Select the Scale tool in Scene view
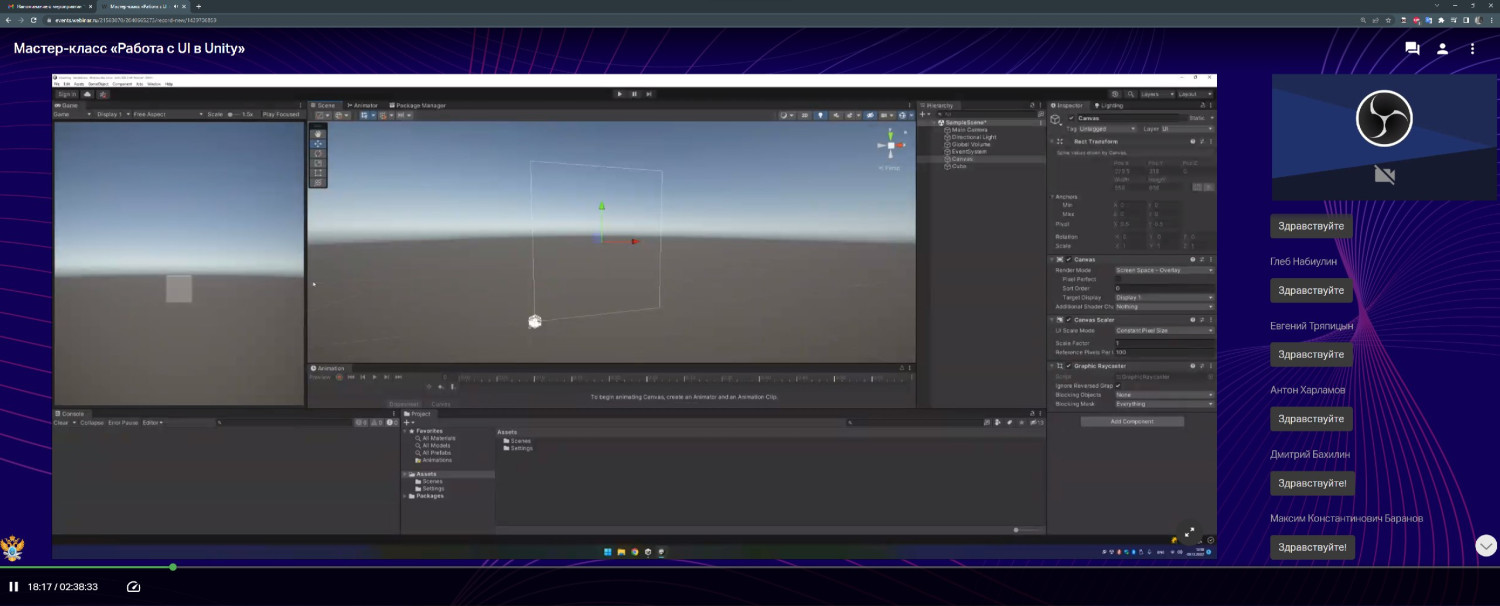 click(319, 163)
